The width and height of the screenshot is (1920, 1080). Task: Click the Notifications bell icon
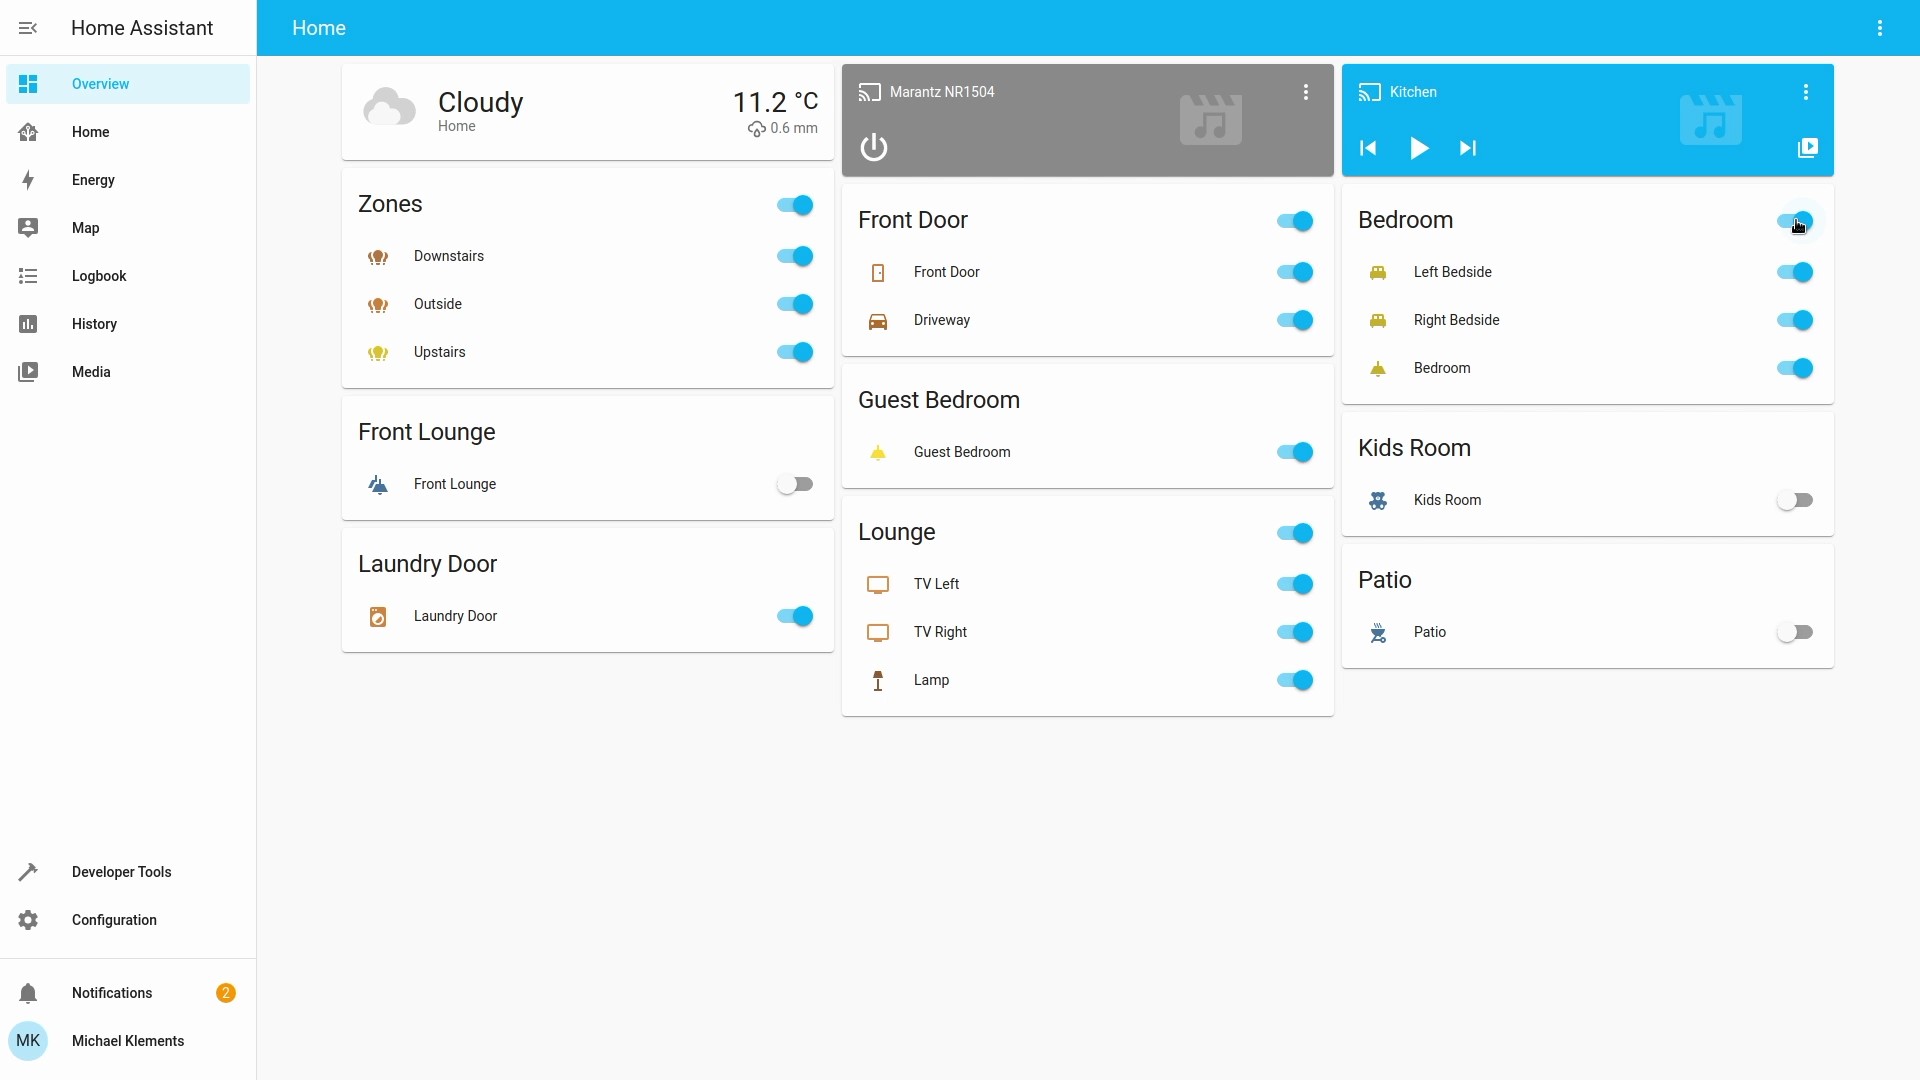coord(28,993)
